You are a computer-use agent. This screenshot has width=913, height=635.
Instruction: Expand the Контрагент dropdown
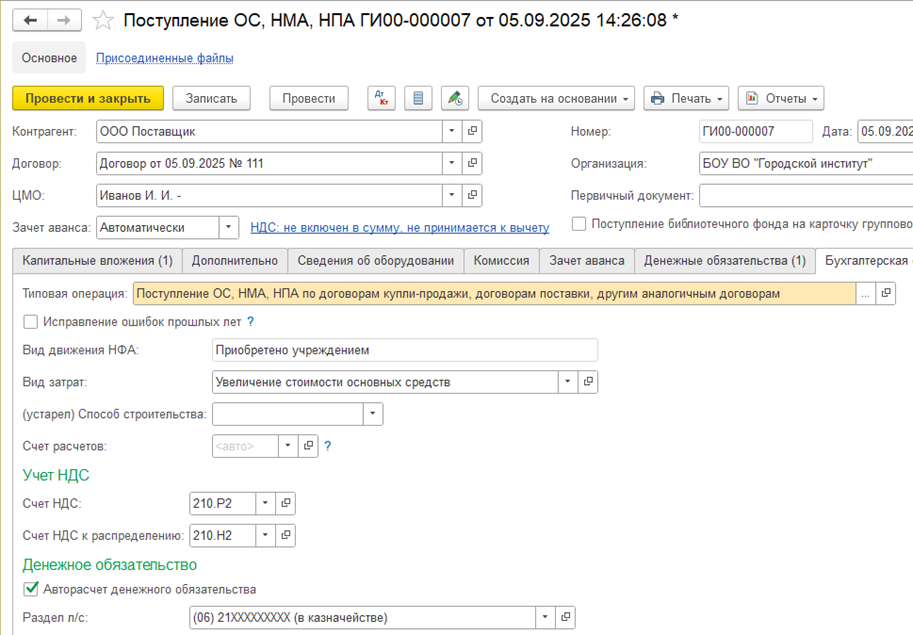pyautogui.click(x=452, y=131)
